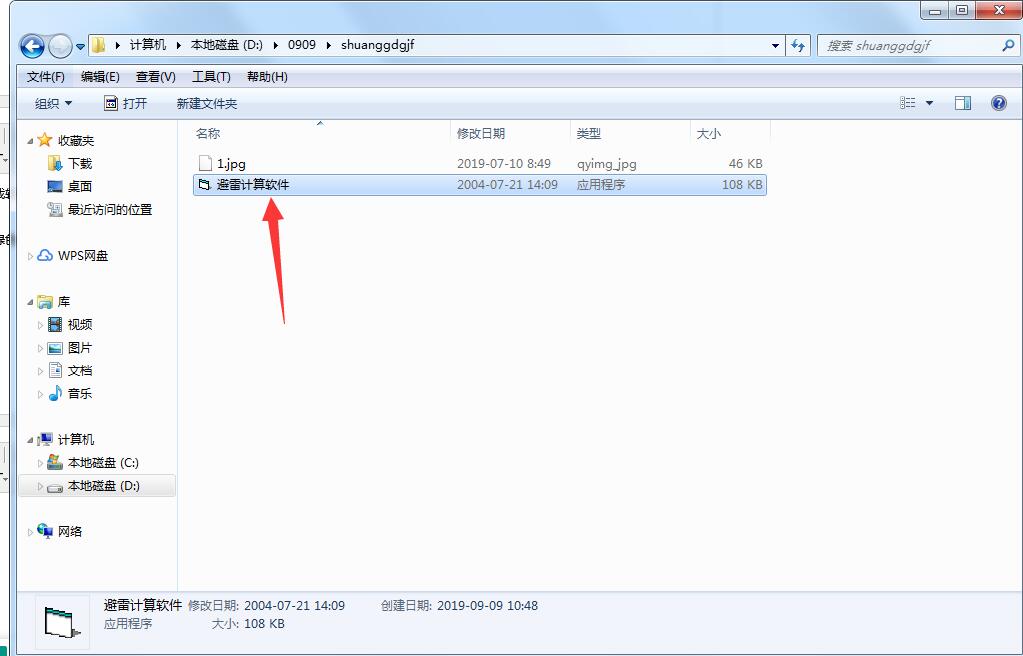This screenshot has height=656, width=1023.
Task: Toggle the preview pane icon
Action: tap(963, 103)
